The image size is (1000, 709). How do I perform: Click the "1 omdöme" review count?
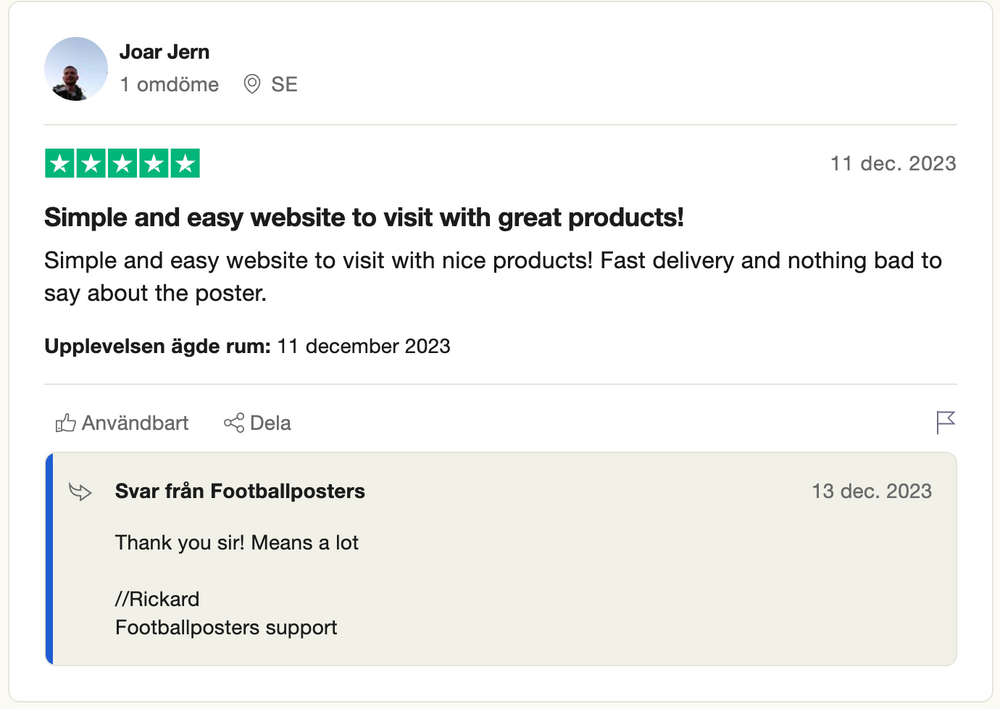coord(169,85)
